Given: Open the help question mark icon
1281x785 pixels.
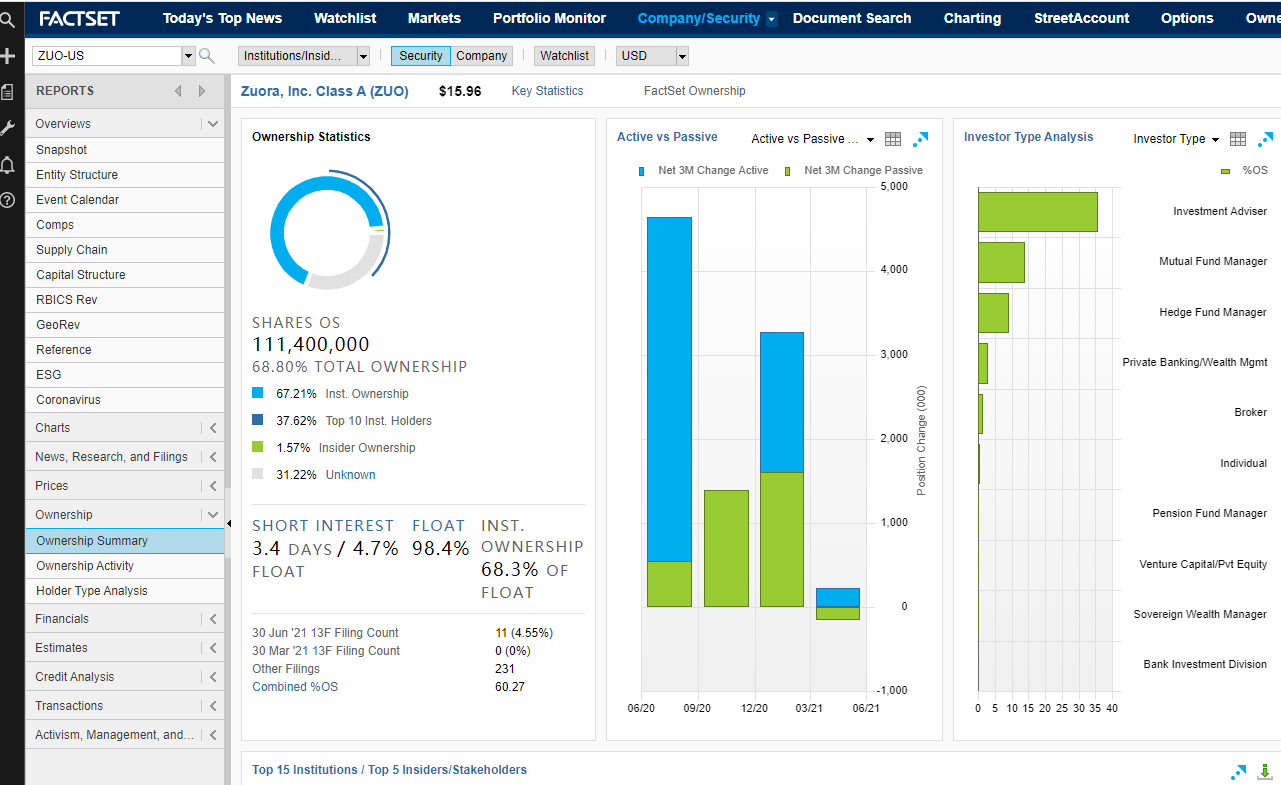Looking at the screenshot, I should [x=8, y=200].
